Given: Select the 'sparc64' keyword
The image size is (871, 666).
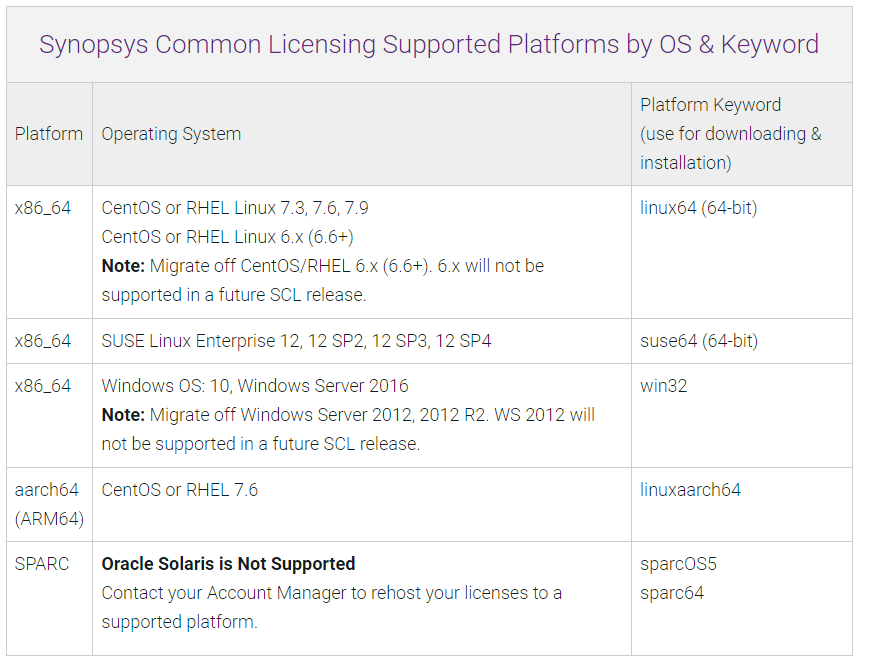Looking at the screenshot, I should [672, 593].
